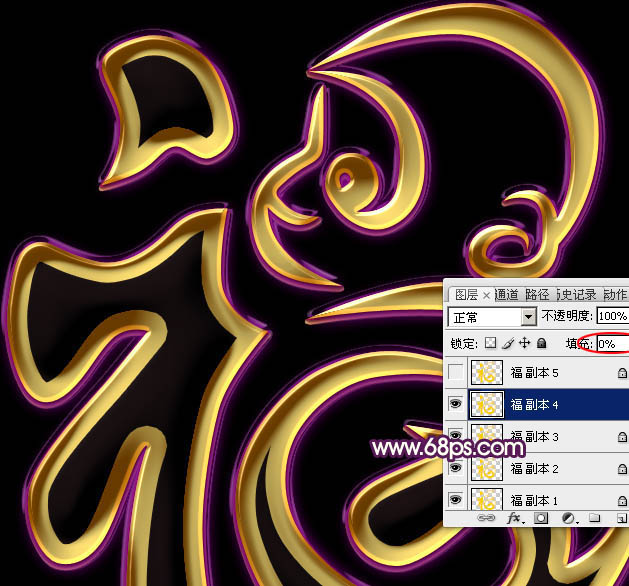The height and width of the screenshot is (586, 629).
Task: Open the 通道 (Channels) tab
Action: coord(506,295)
